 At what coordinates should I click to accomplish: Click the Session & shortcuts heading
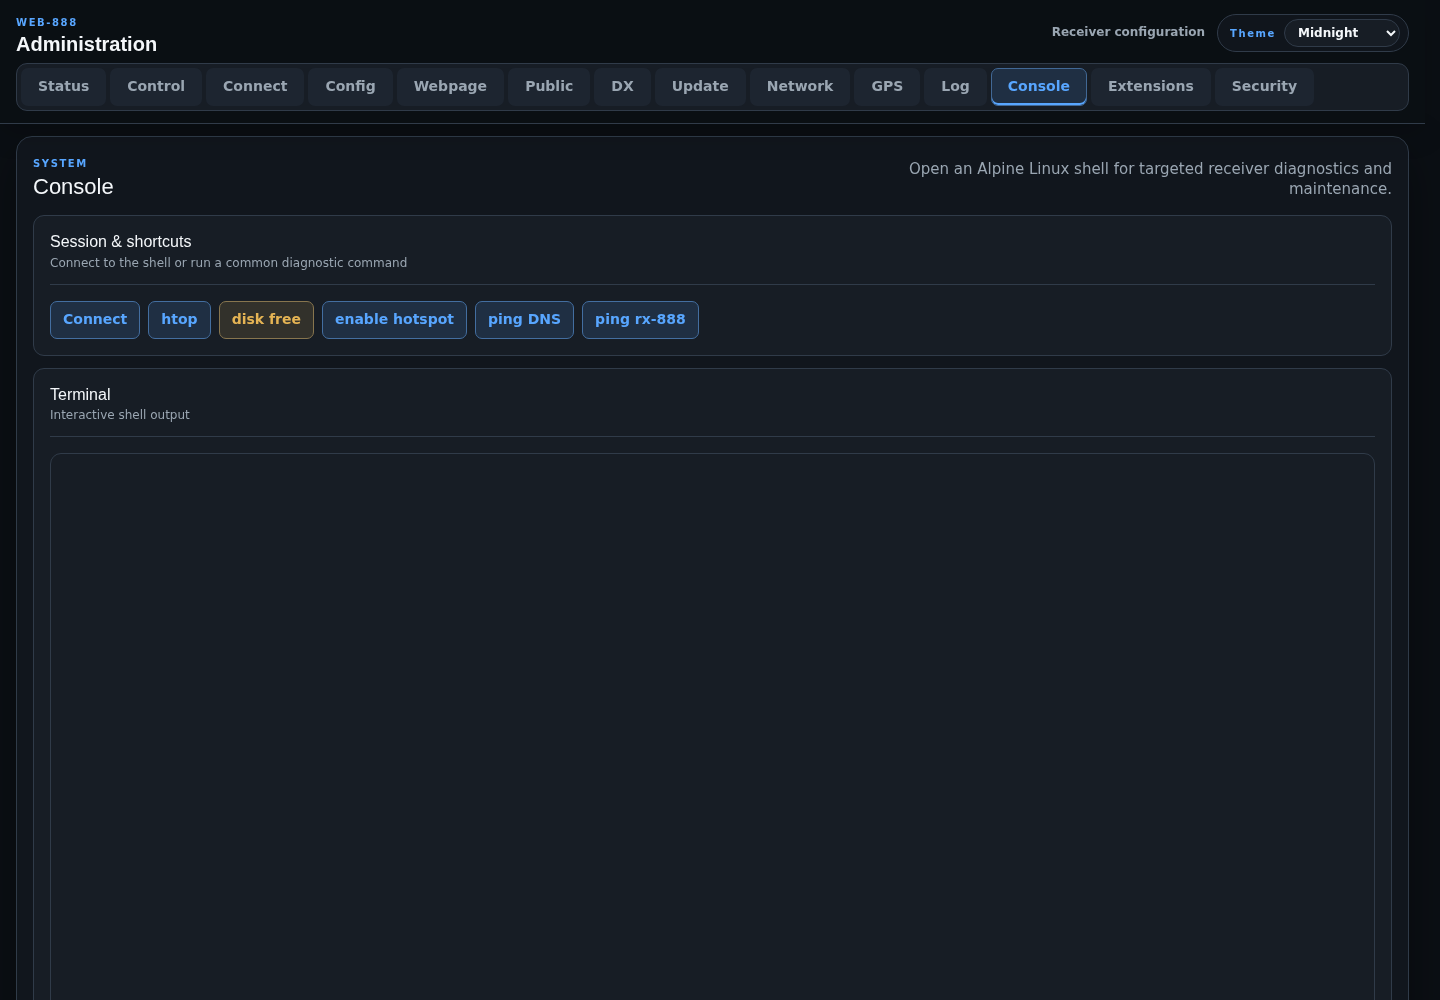[120, 242]
